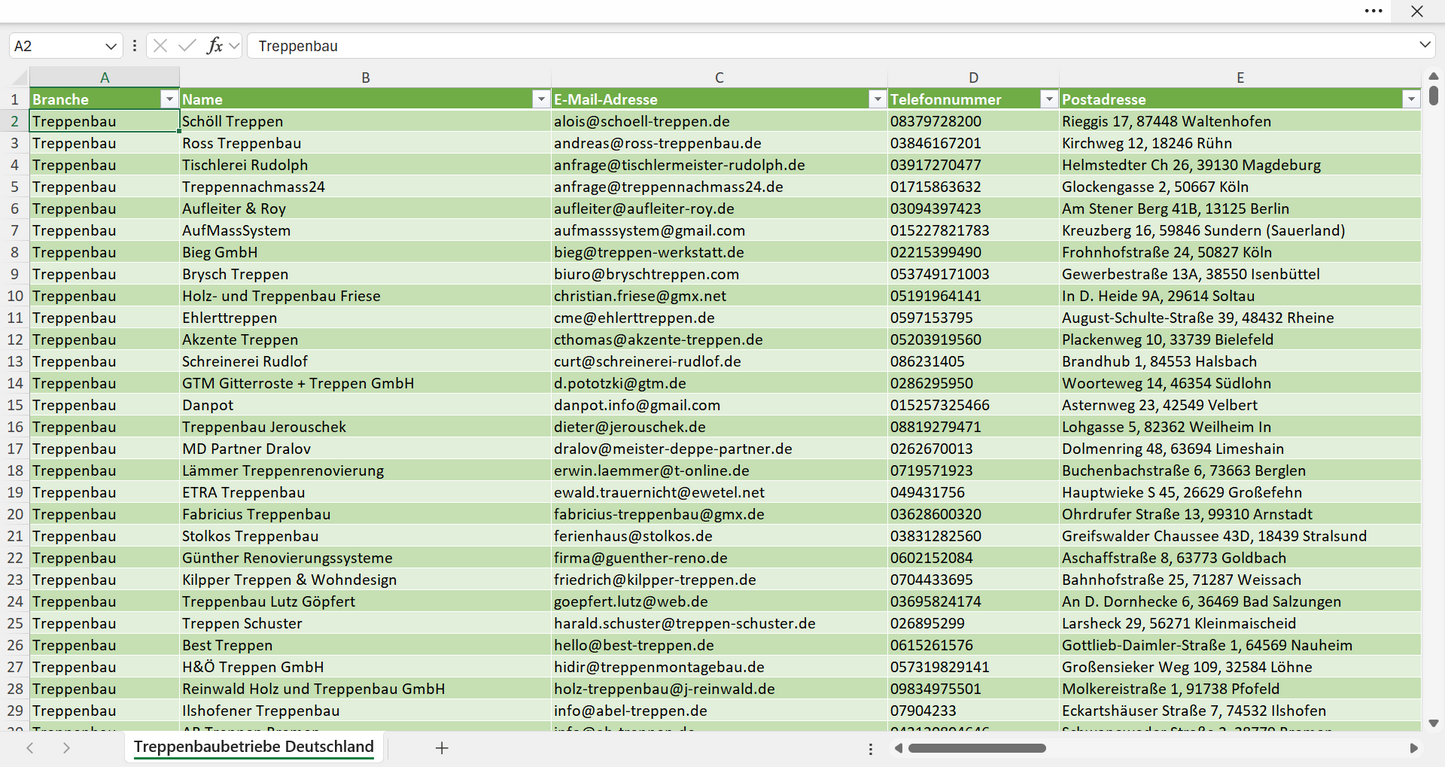This screenshot has width=1445, height=767.
Task: Select the Tischlerei Rudolph cell
Action: click(366, 165)
